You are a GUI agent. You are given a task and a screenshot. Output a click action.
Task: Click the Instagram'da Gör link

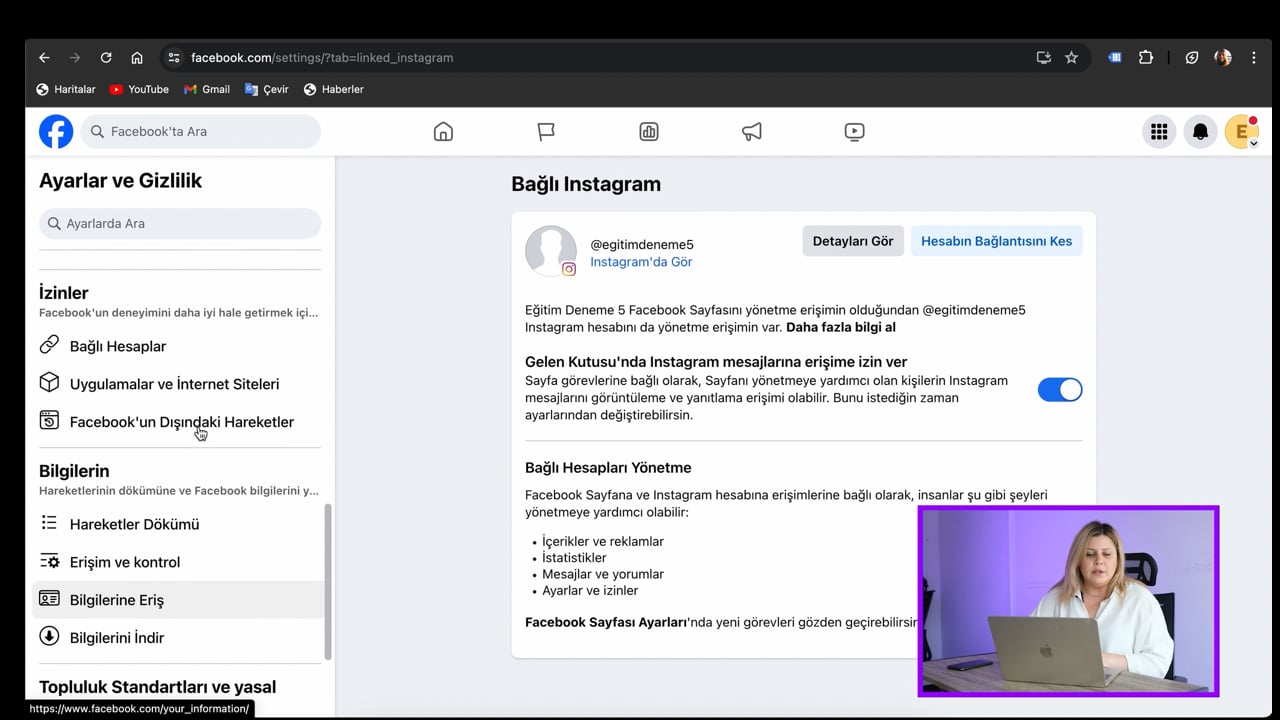(x=641, y=262)
